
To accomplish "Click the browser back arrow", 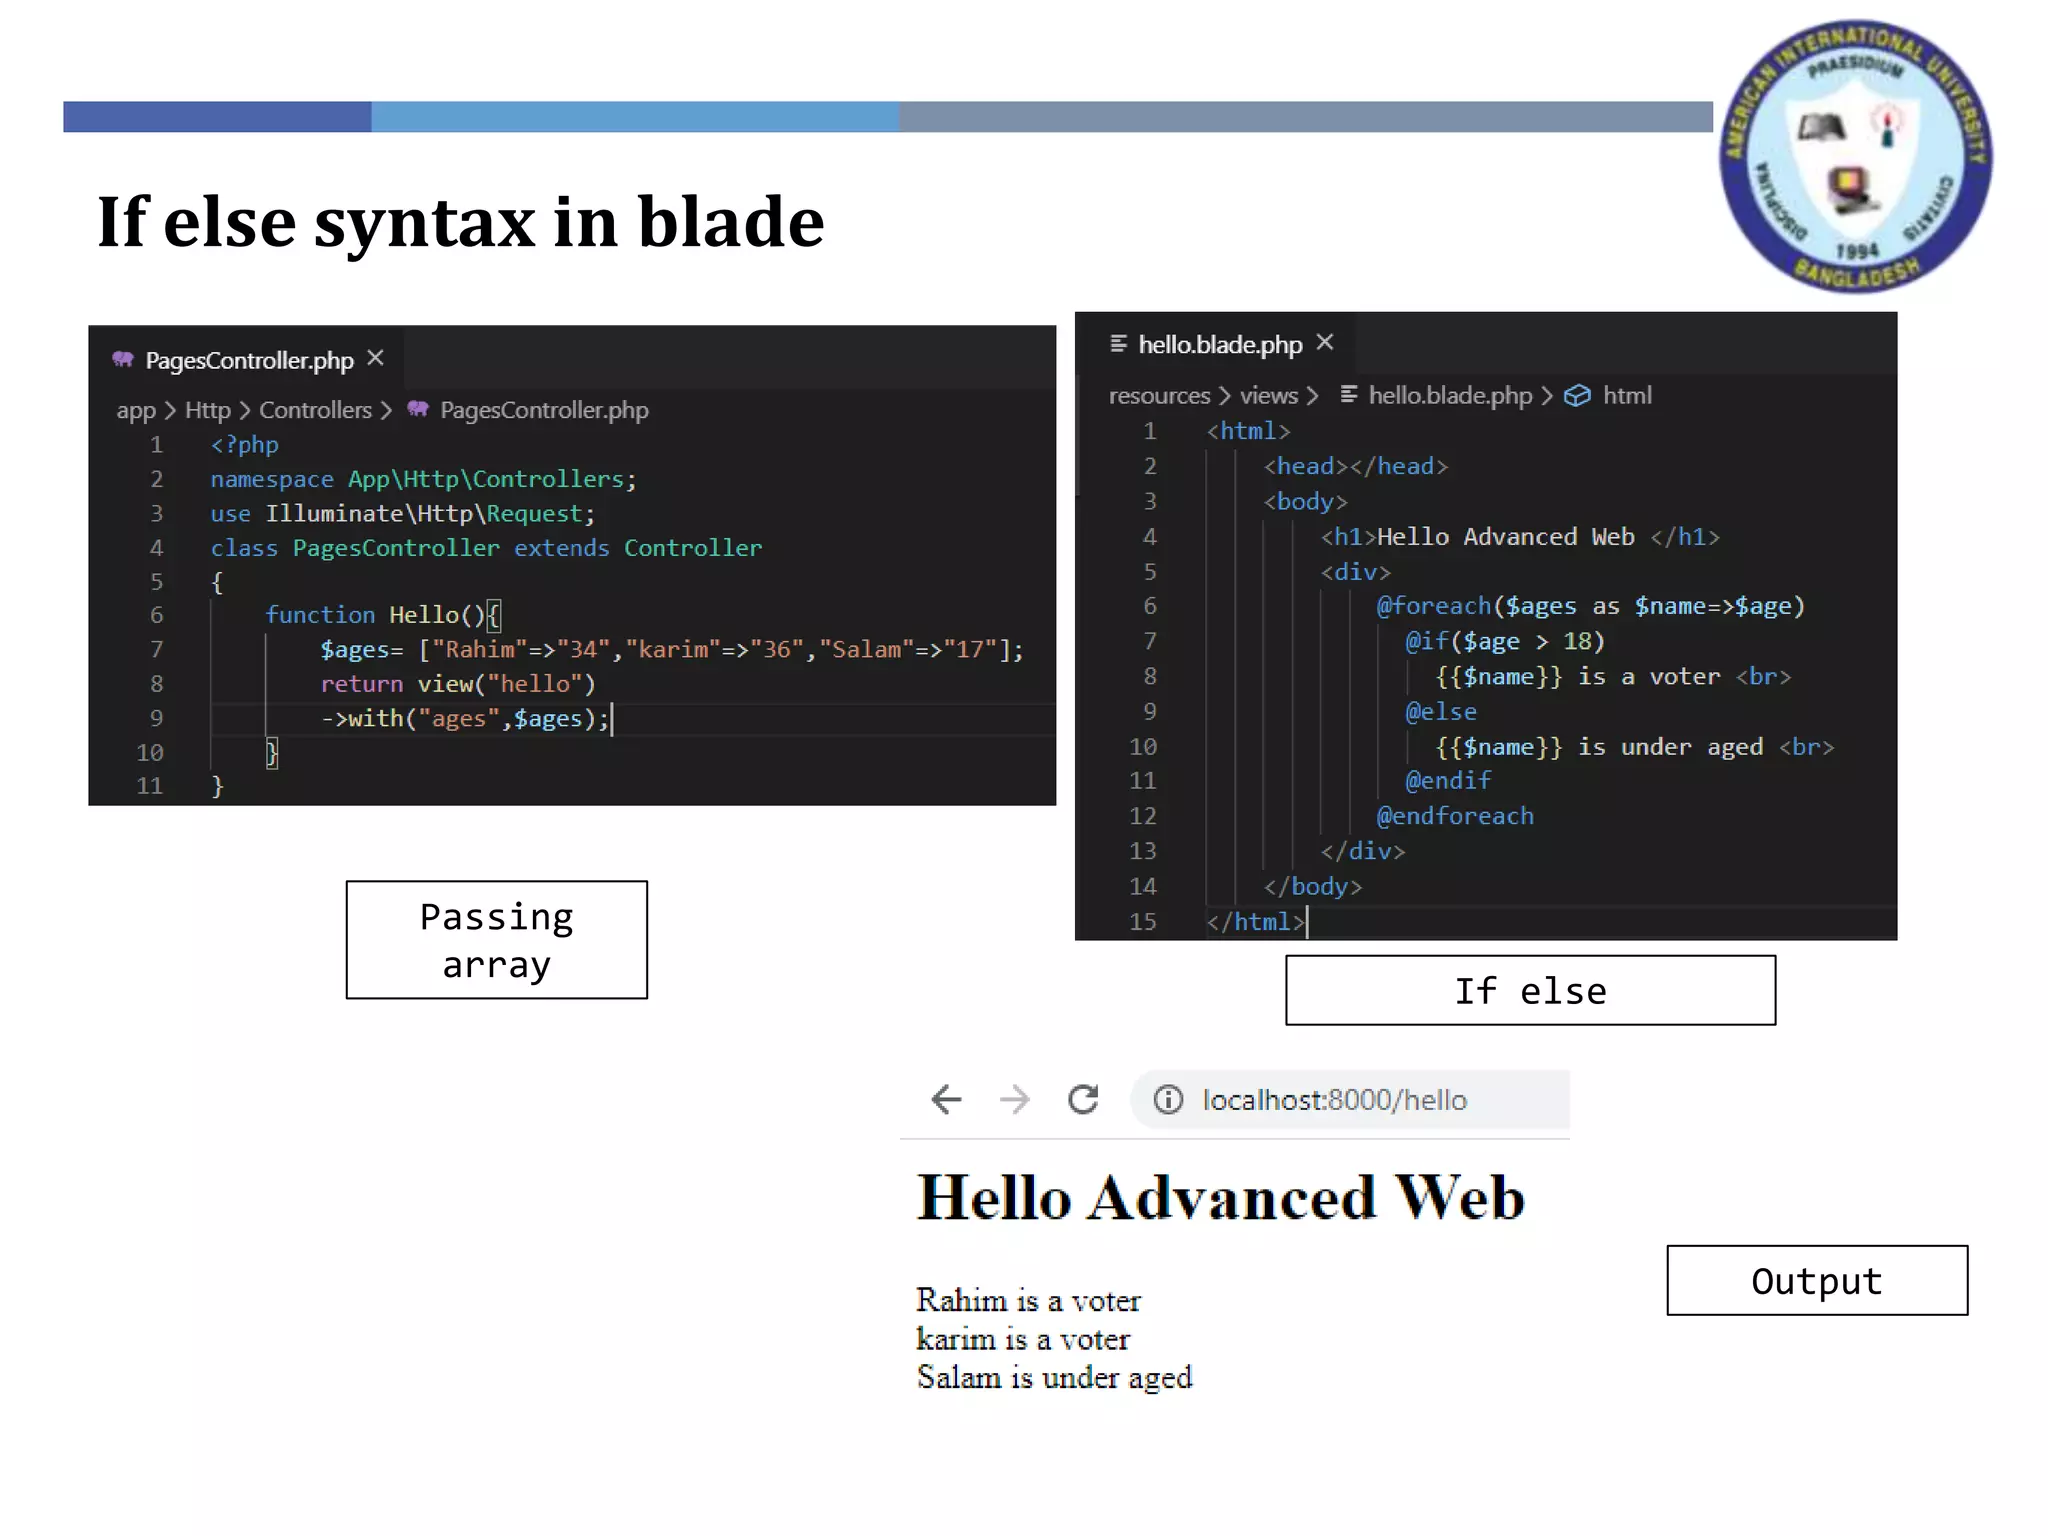I will 946,1100.
